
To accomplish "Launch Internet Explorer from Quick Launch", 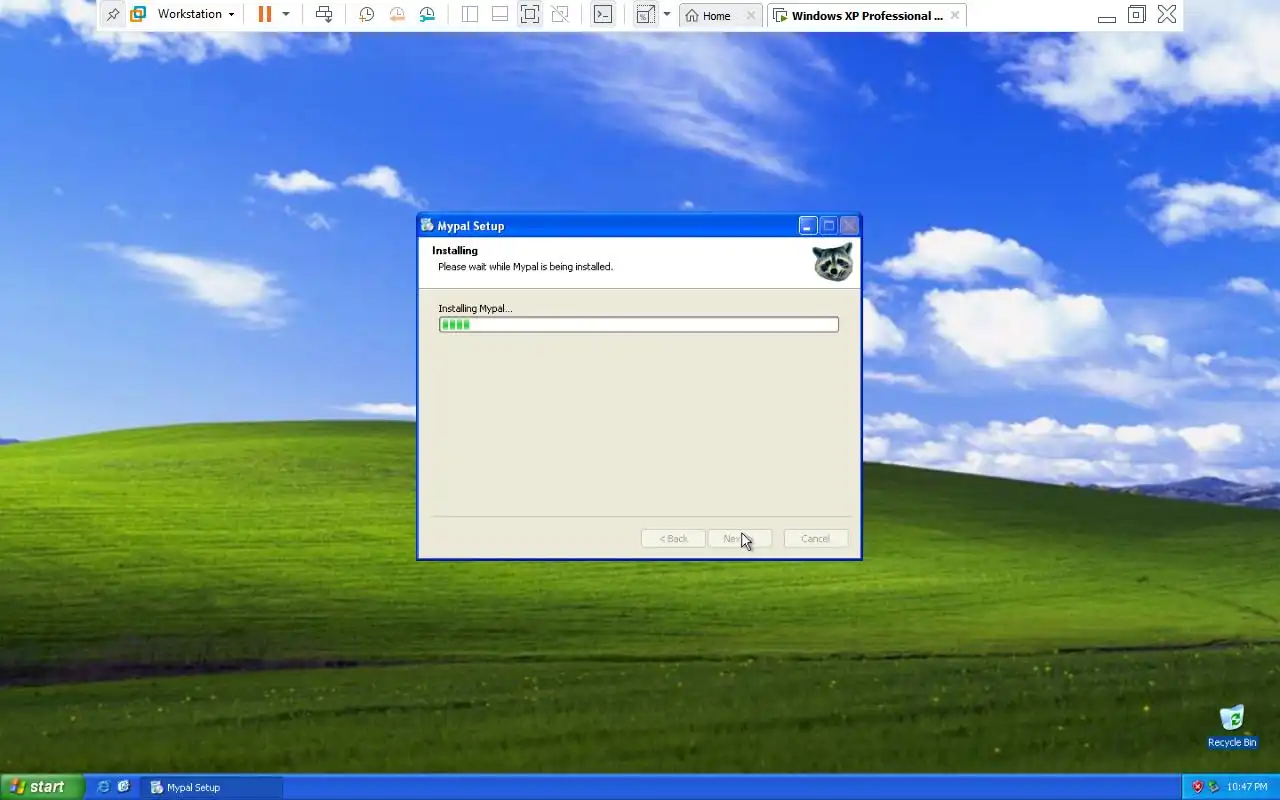I will pyautogui.click(x=103, y=787).
